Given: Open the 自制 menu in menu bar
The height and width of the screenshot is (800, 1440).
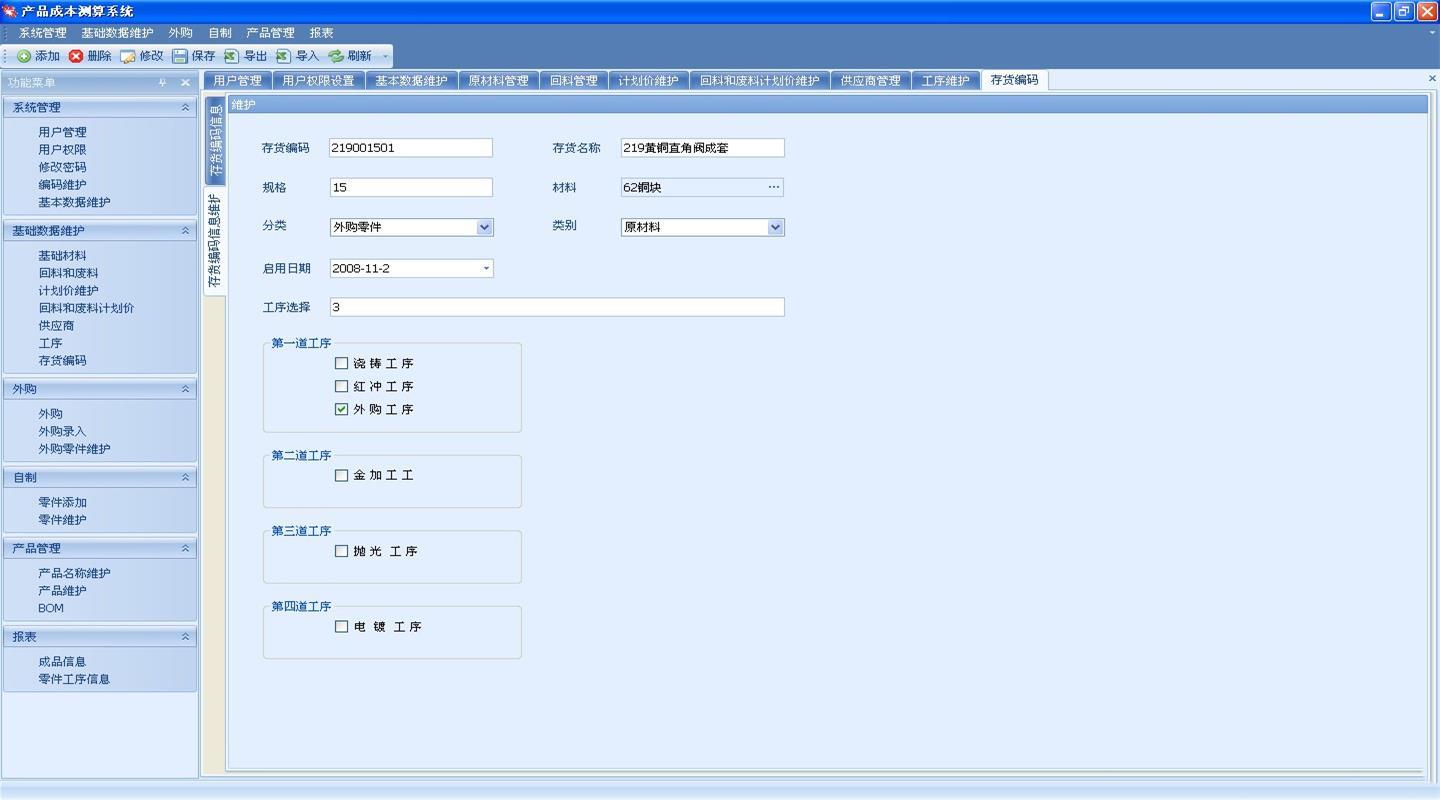Looking at the screenshot, I should point(220,33).
